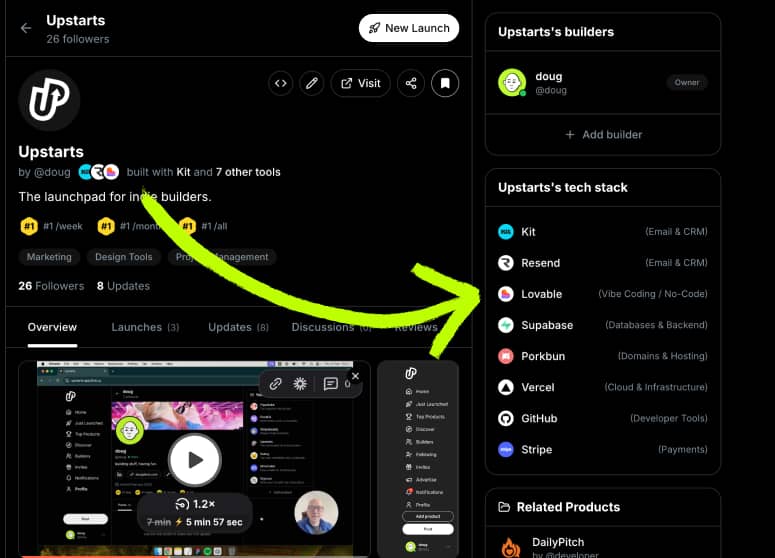The height and width of the screenshot is (558, 775).
Task: Open the 7 other tools link
Action: [x=248, y=172]
